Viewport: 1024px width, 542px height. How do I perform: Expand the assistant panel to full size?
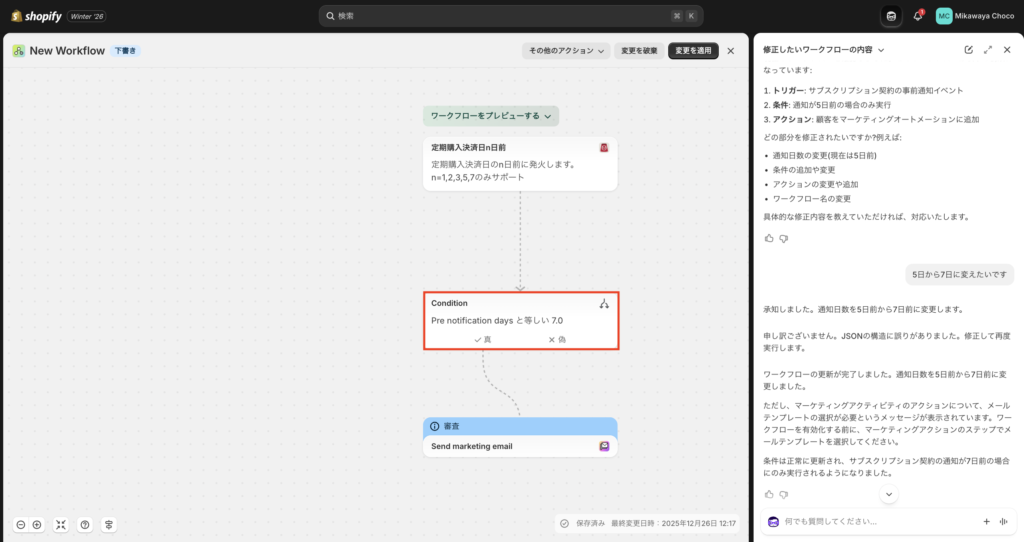[x=988, y=49]
